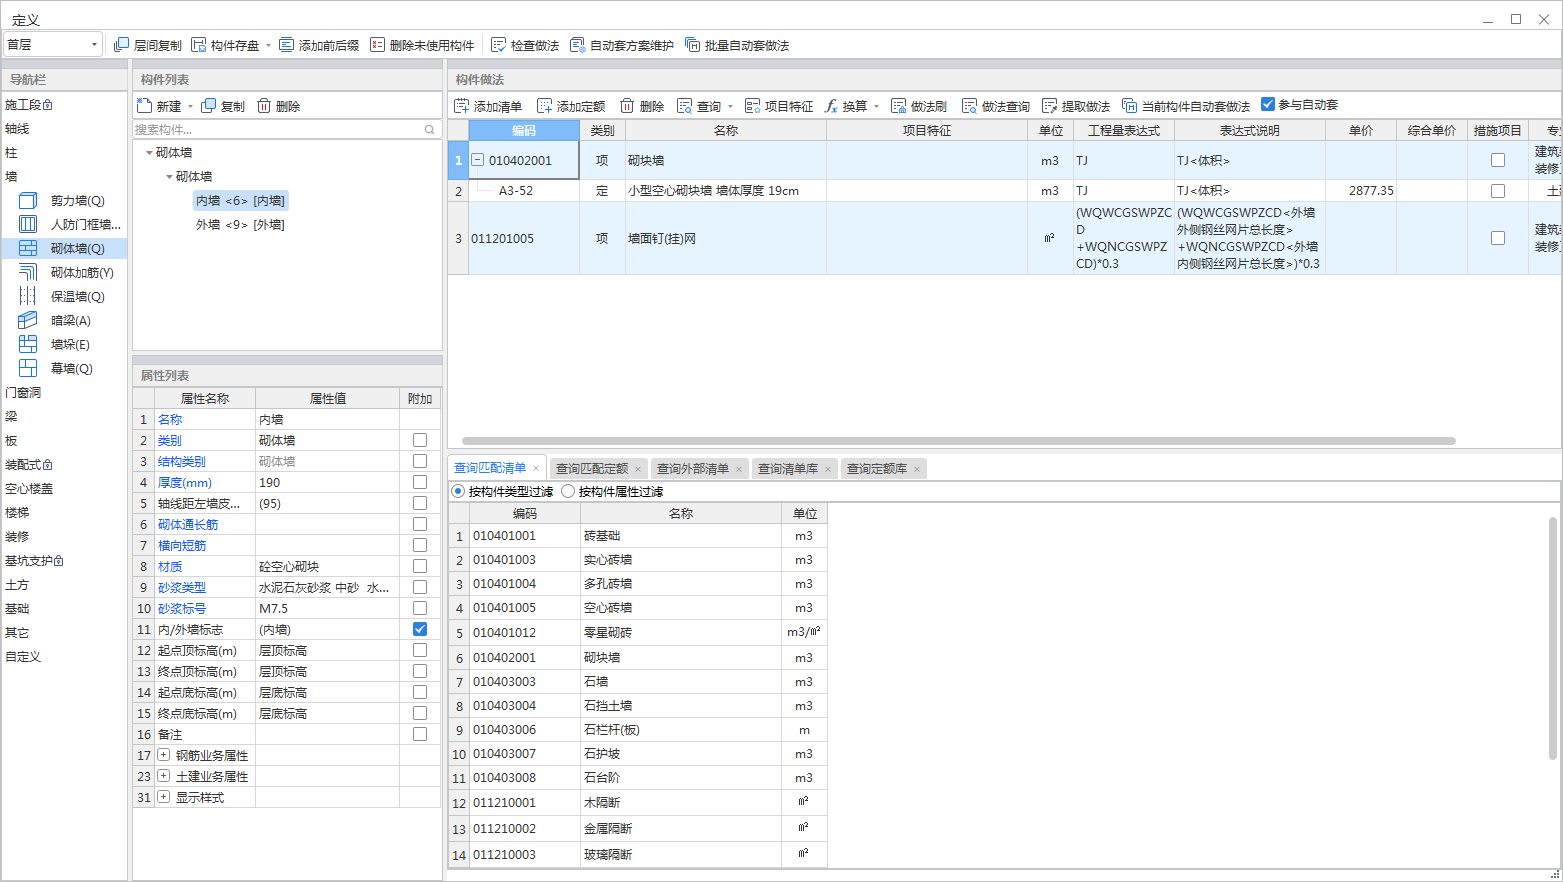Check 措施项目 box for 010402001 row
Screen dimensions: 1563x882
pos(1498,160)
